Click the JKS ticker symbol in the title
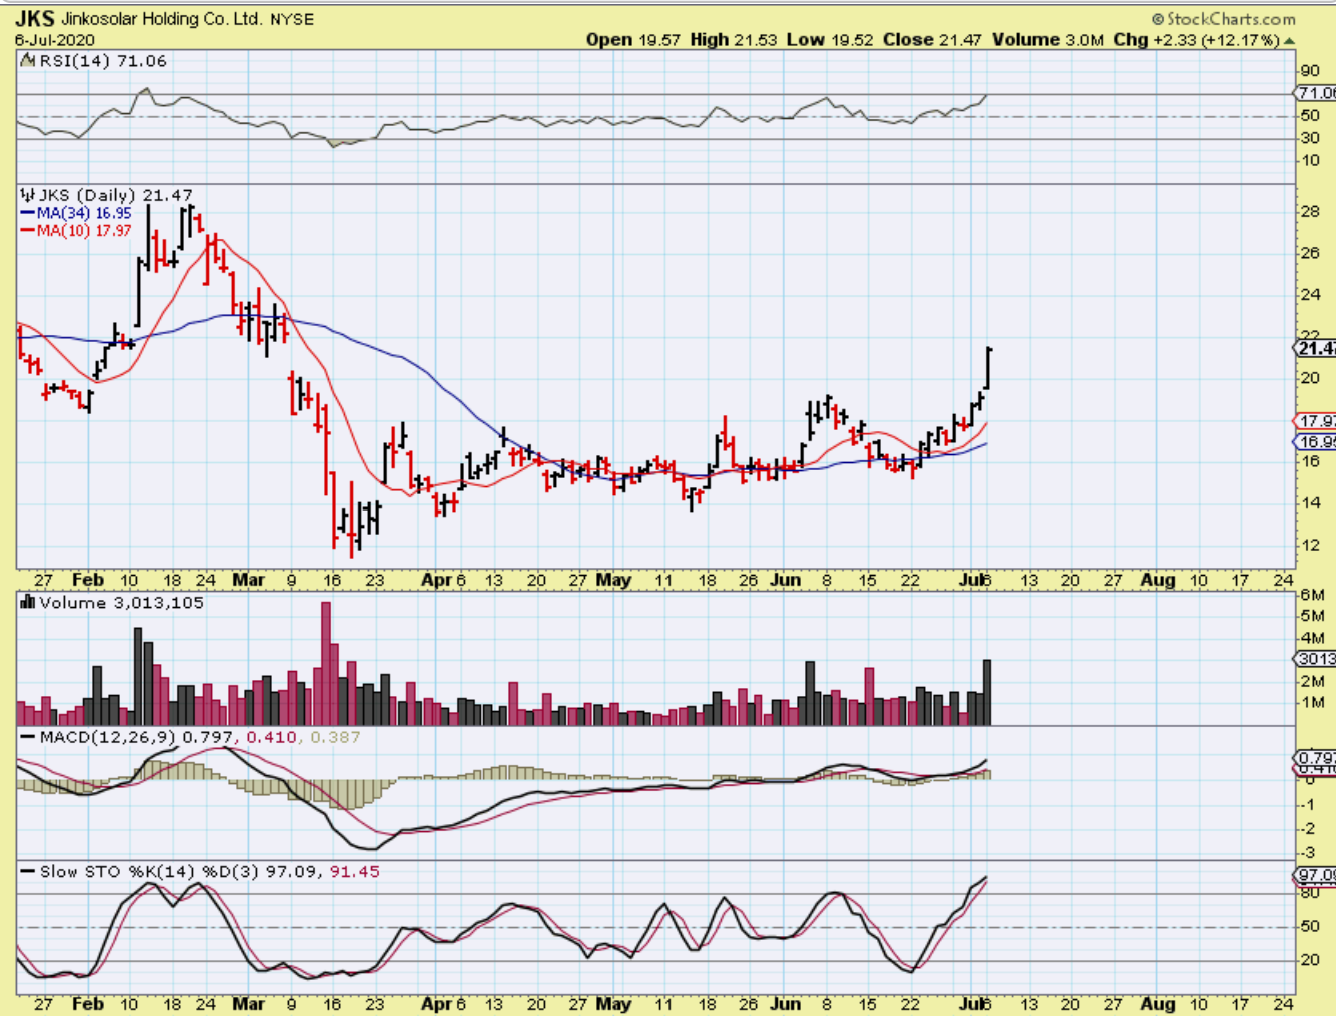1336x1016 pixels. [35, 19]
